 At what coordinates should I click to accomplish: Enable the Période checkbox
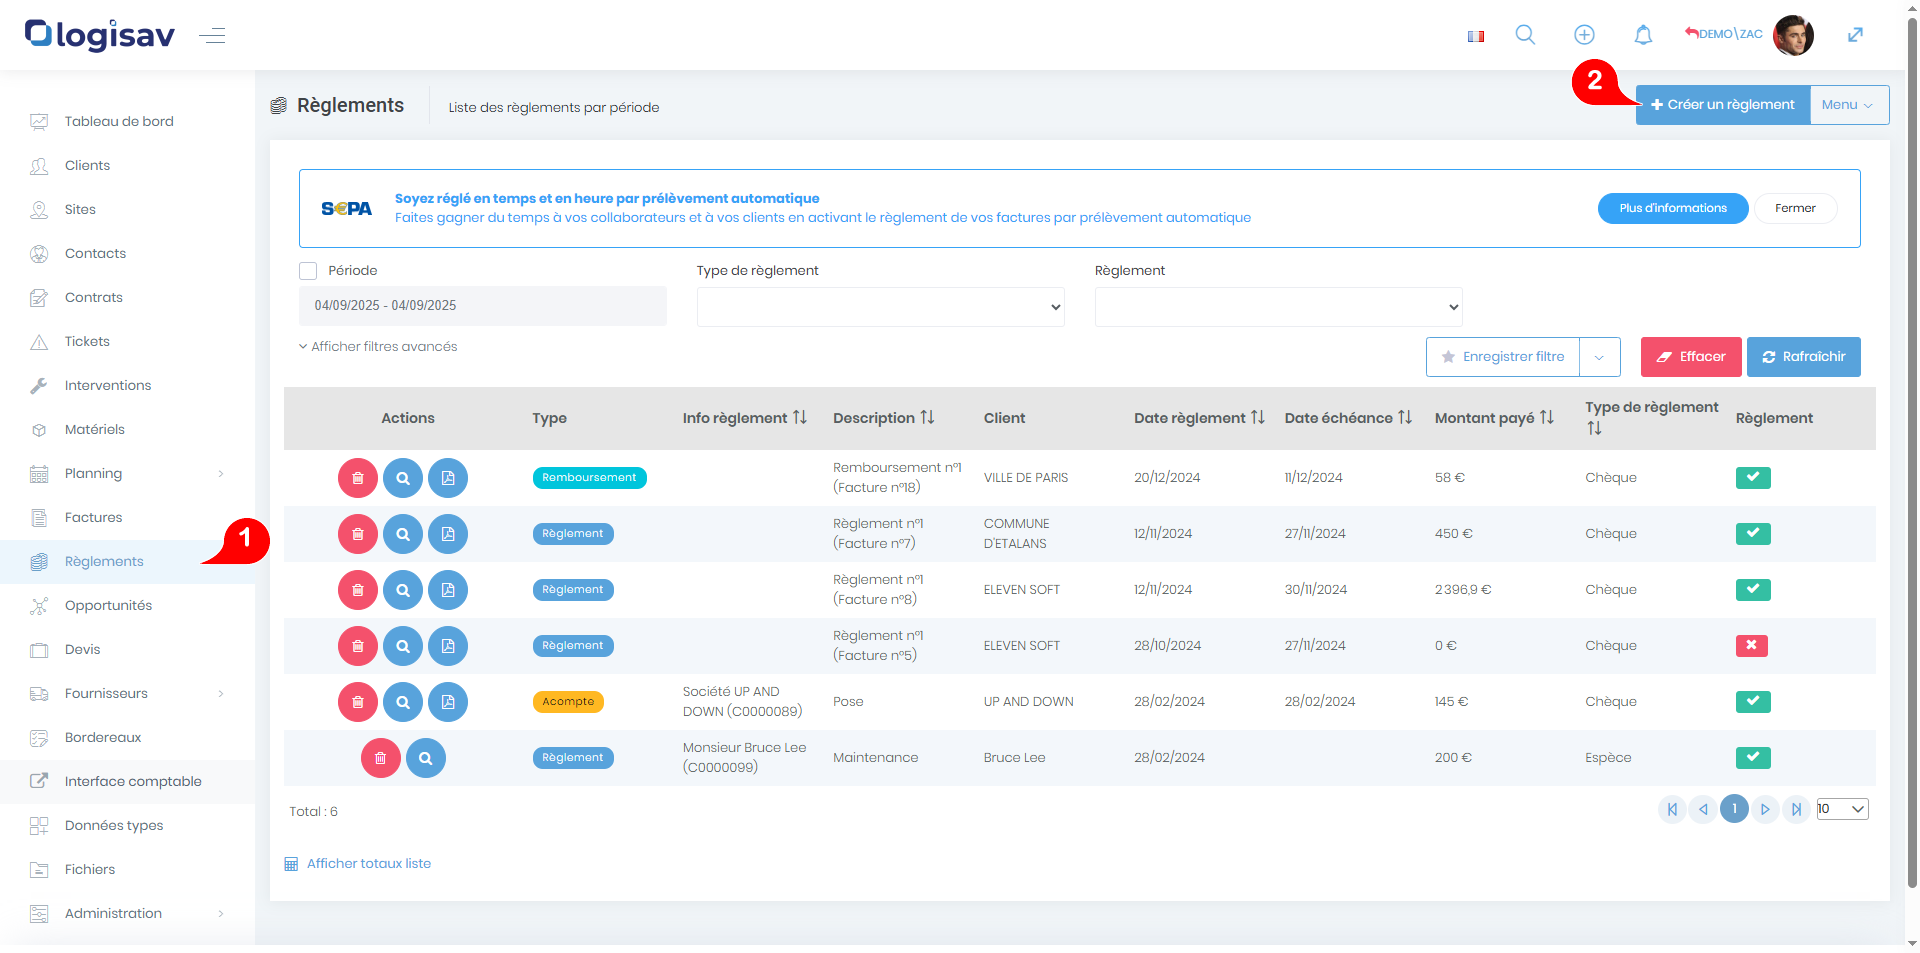click(x=308, y=271)
